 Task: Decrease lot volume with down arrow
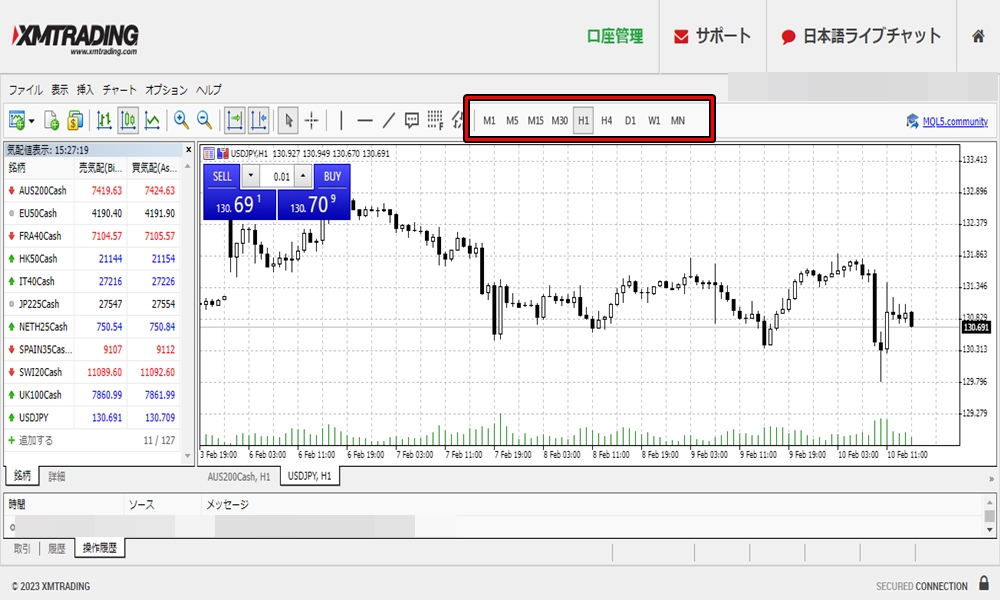click(250, 176)
